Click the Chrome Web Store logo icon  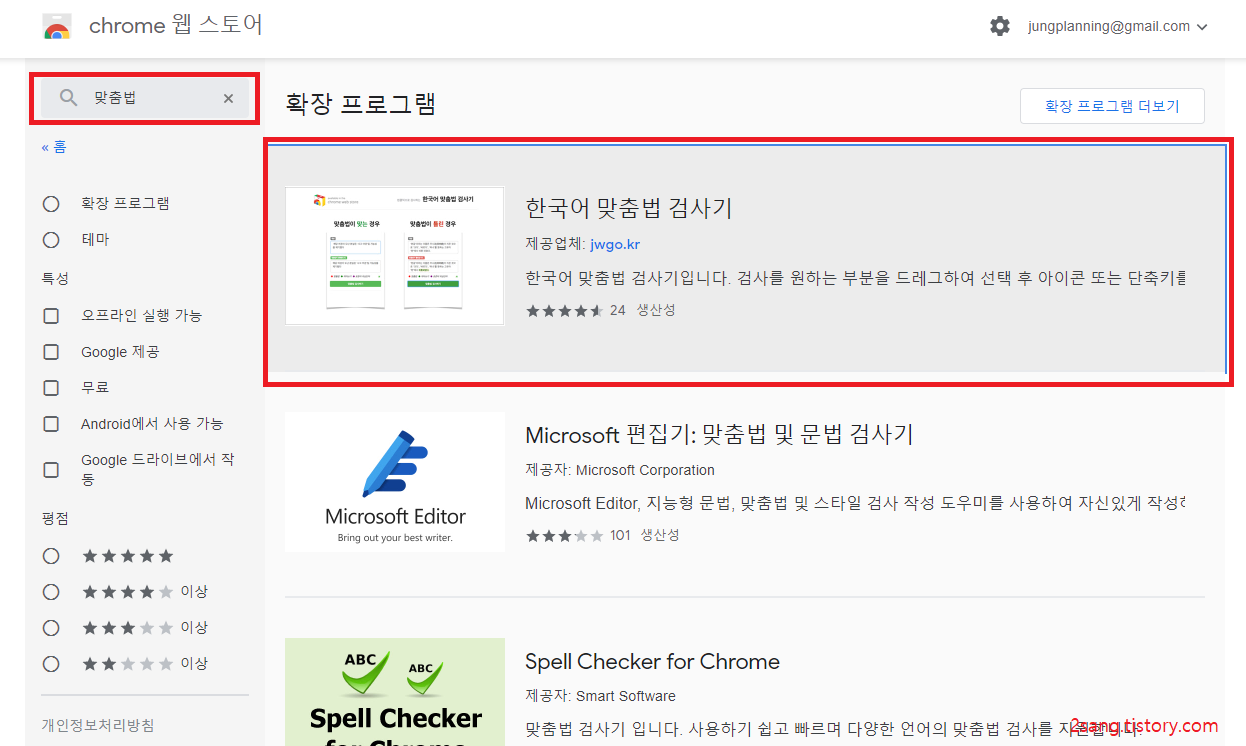pyautogui.click(x=57, y=26)
